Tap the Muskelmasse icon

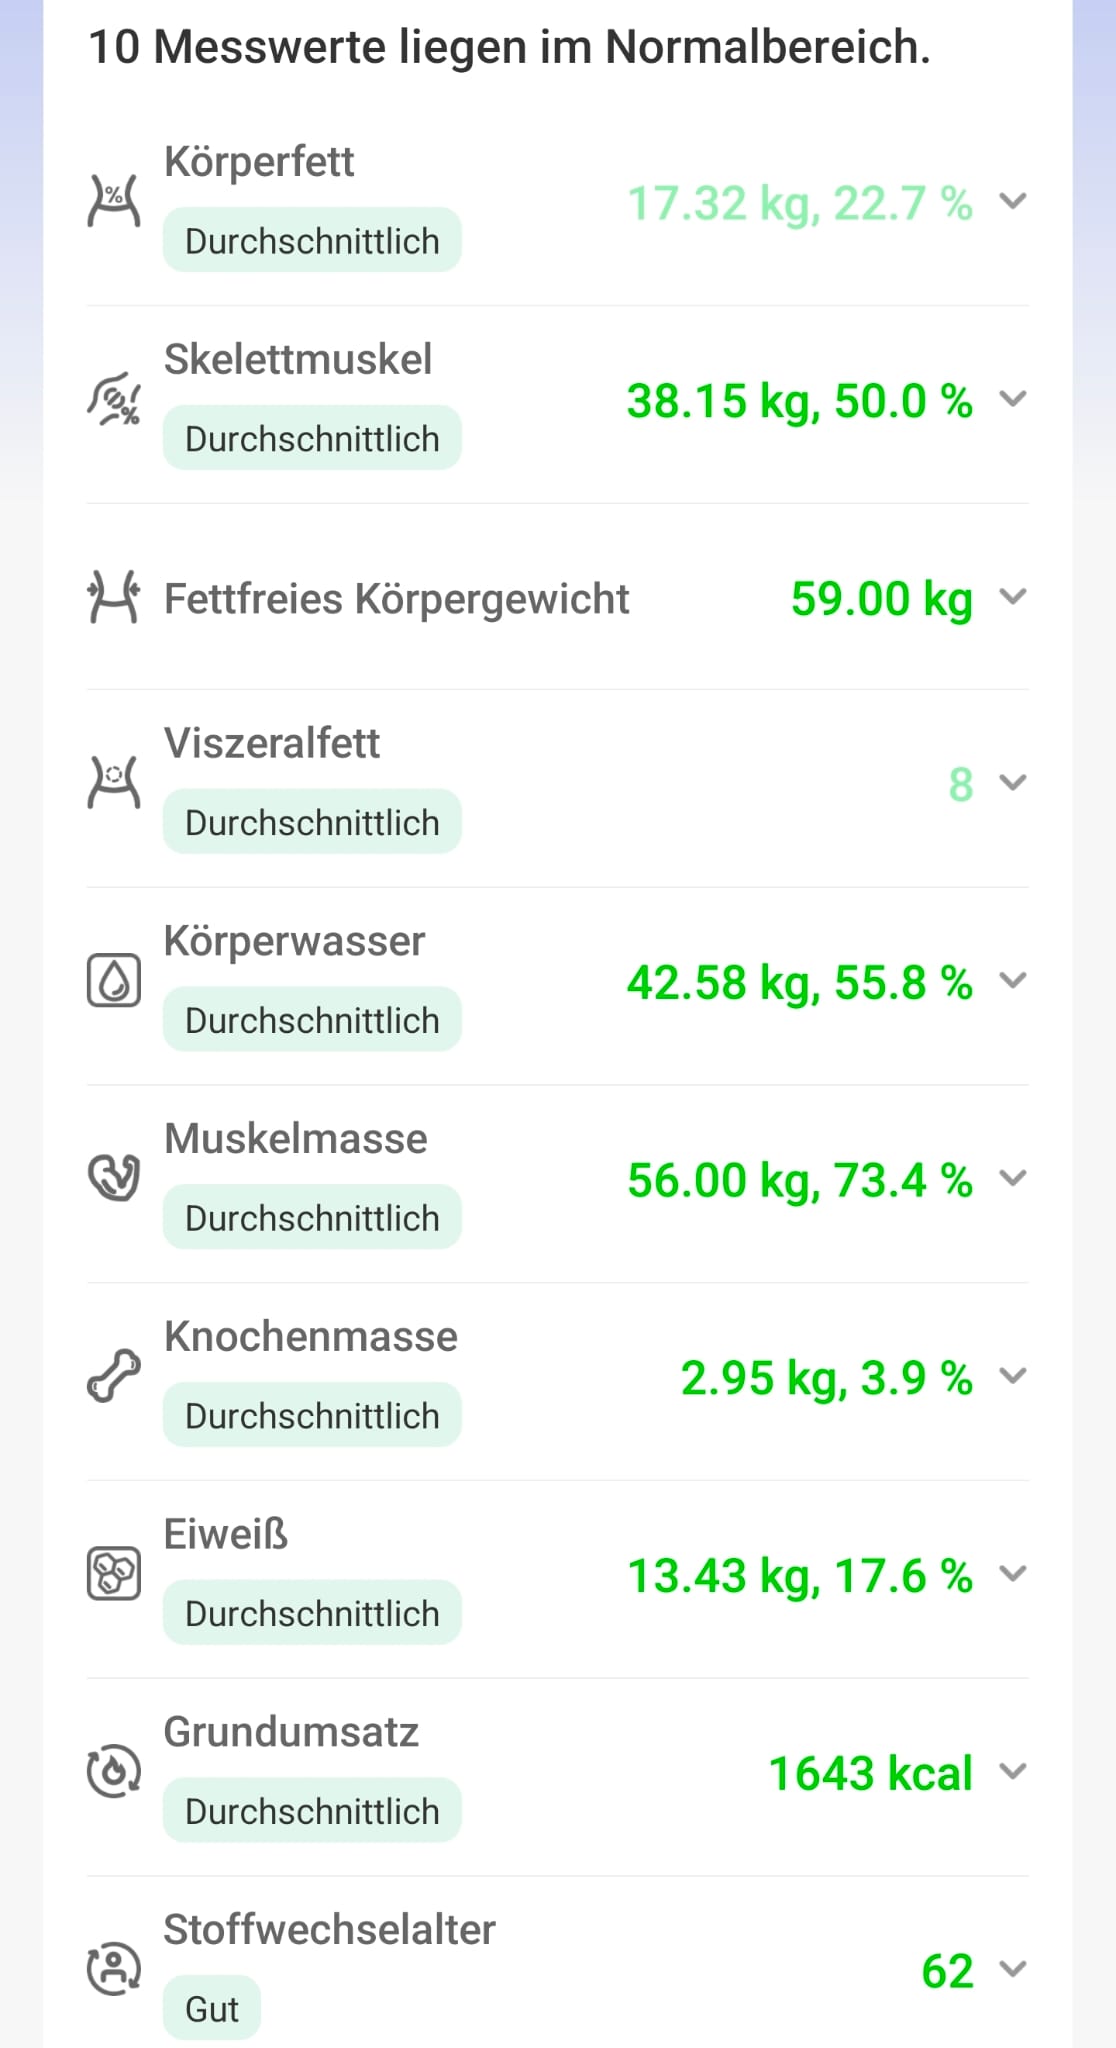(x=114, y=1177)
